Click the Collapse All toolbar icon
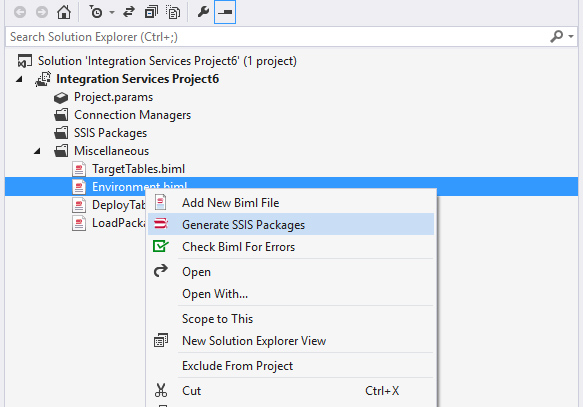The image size is (583, 407). click(x=151, y=12)
